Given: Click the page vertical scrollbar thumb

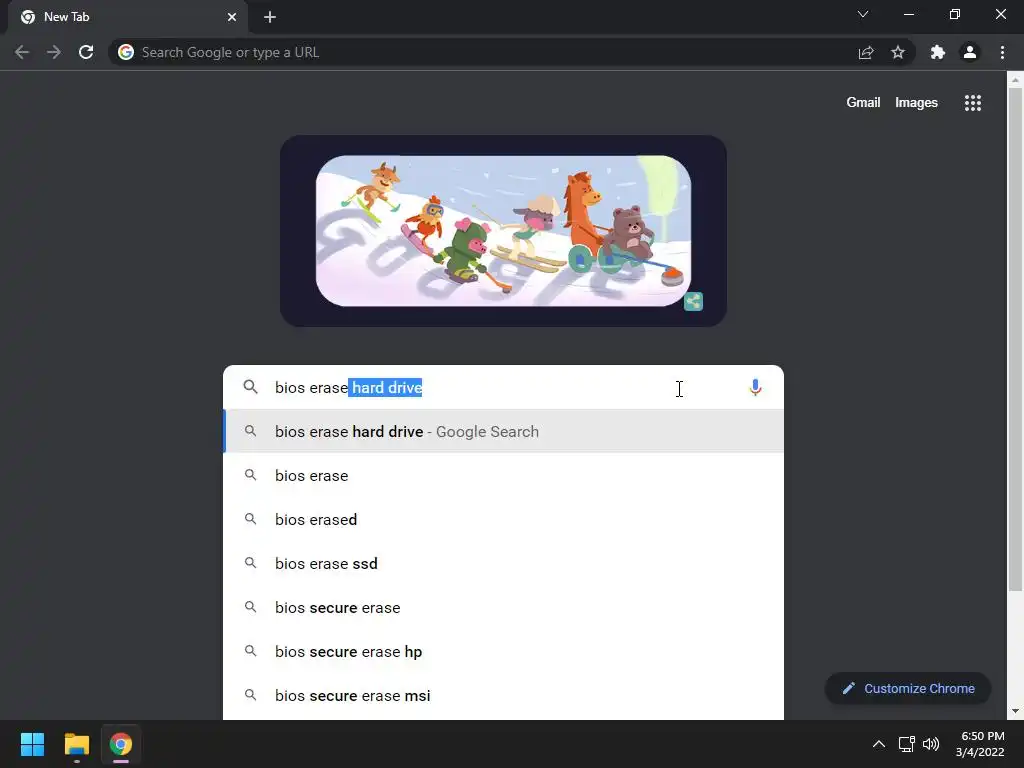Looking at the screenshot, I should point(1015,340).
